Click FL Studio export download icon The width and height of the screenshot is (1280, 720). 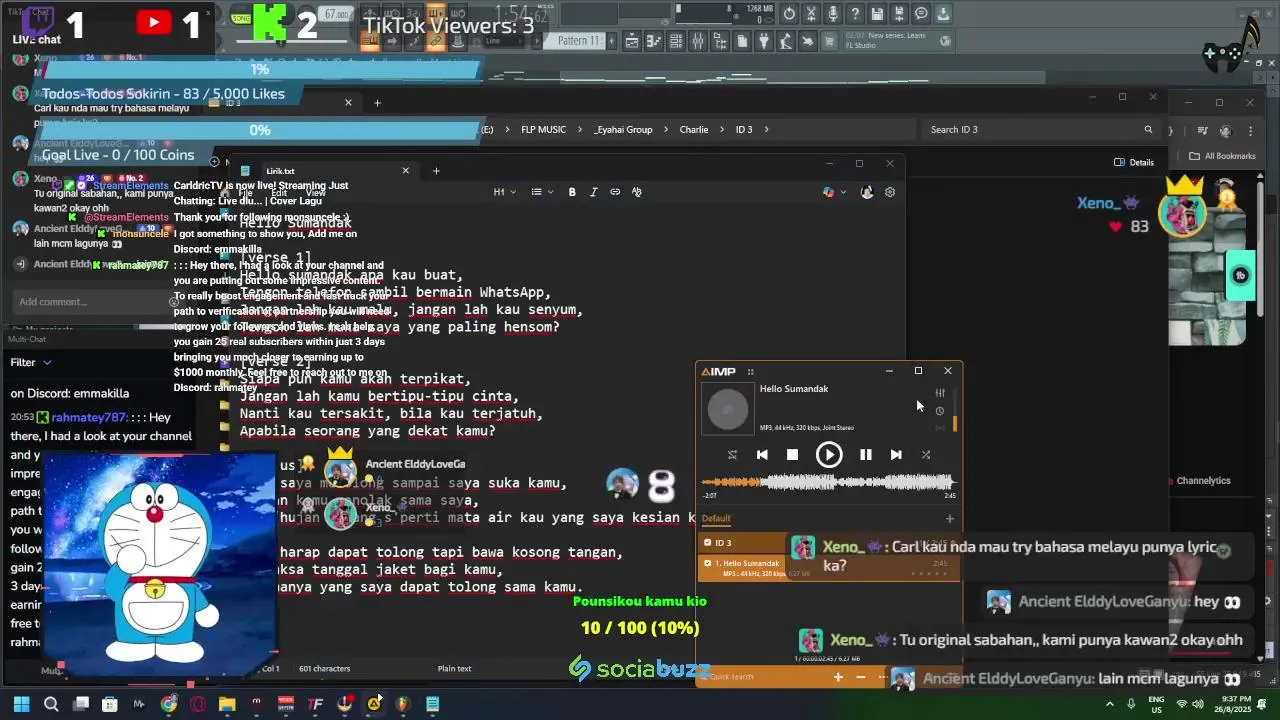coord(943,14)
